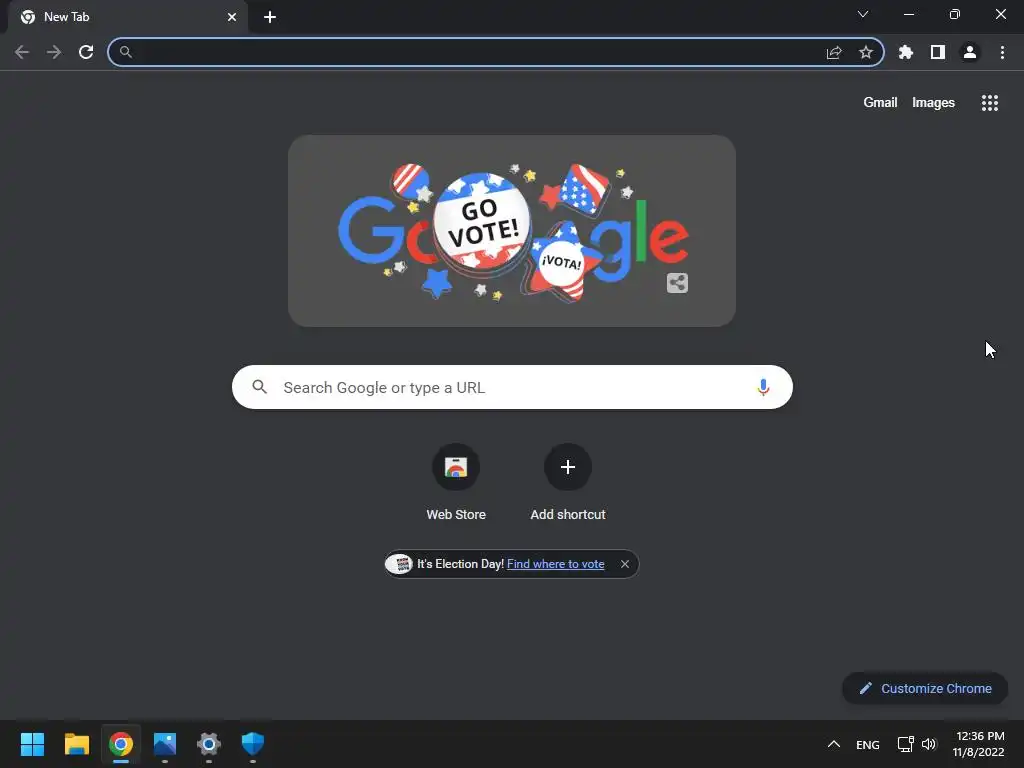Dismiss the Election Day notice

625,564
